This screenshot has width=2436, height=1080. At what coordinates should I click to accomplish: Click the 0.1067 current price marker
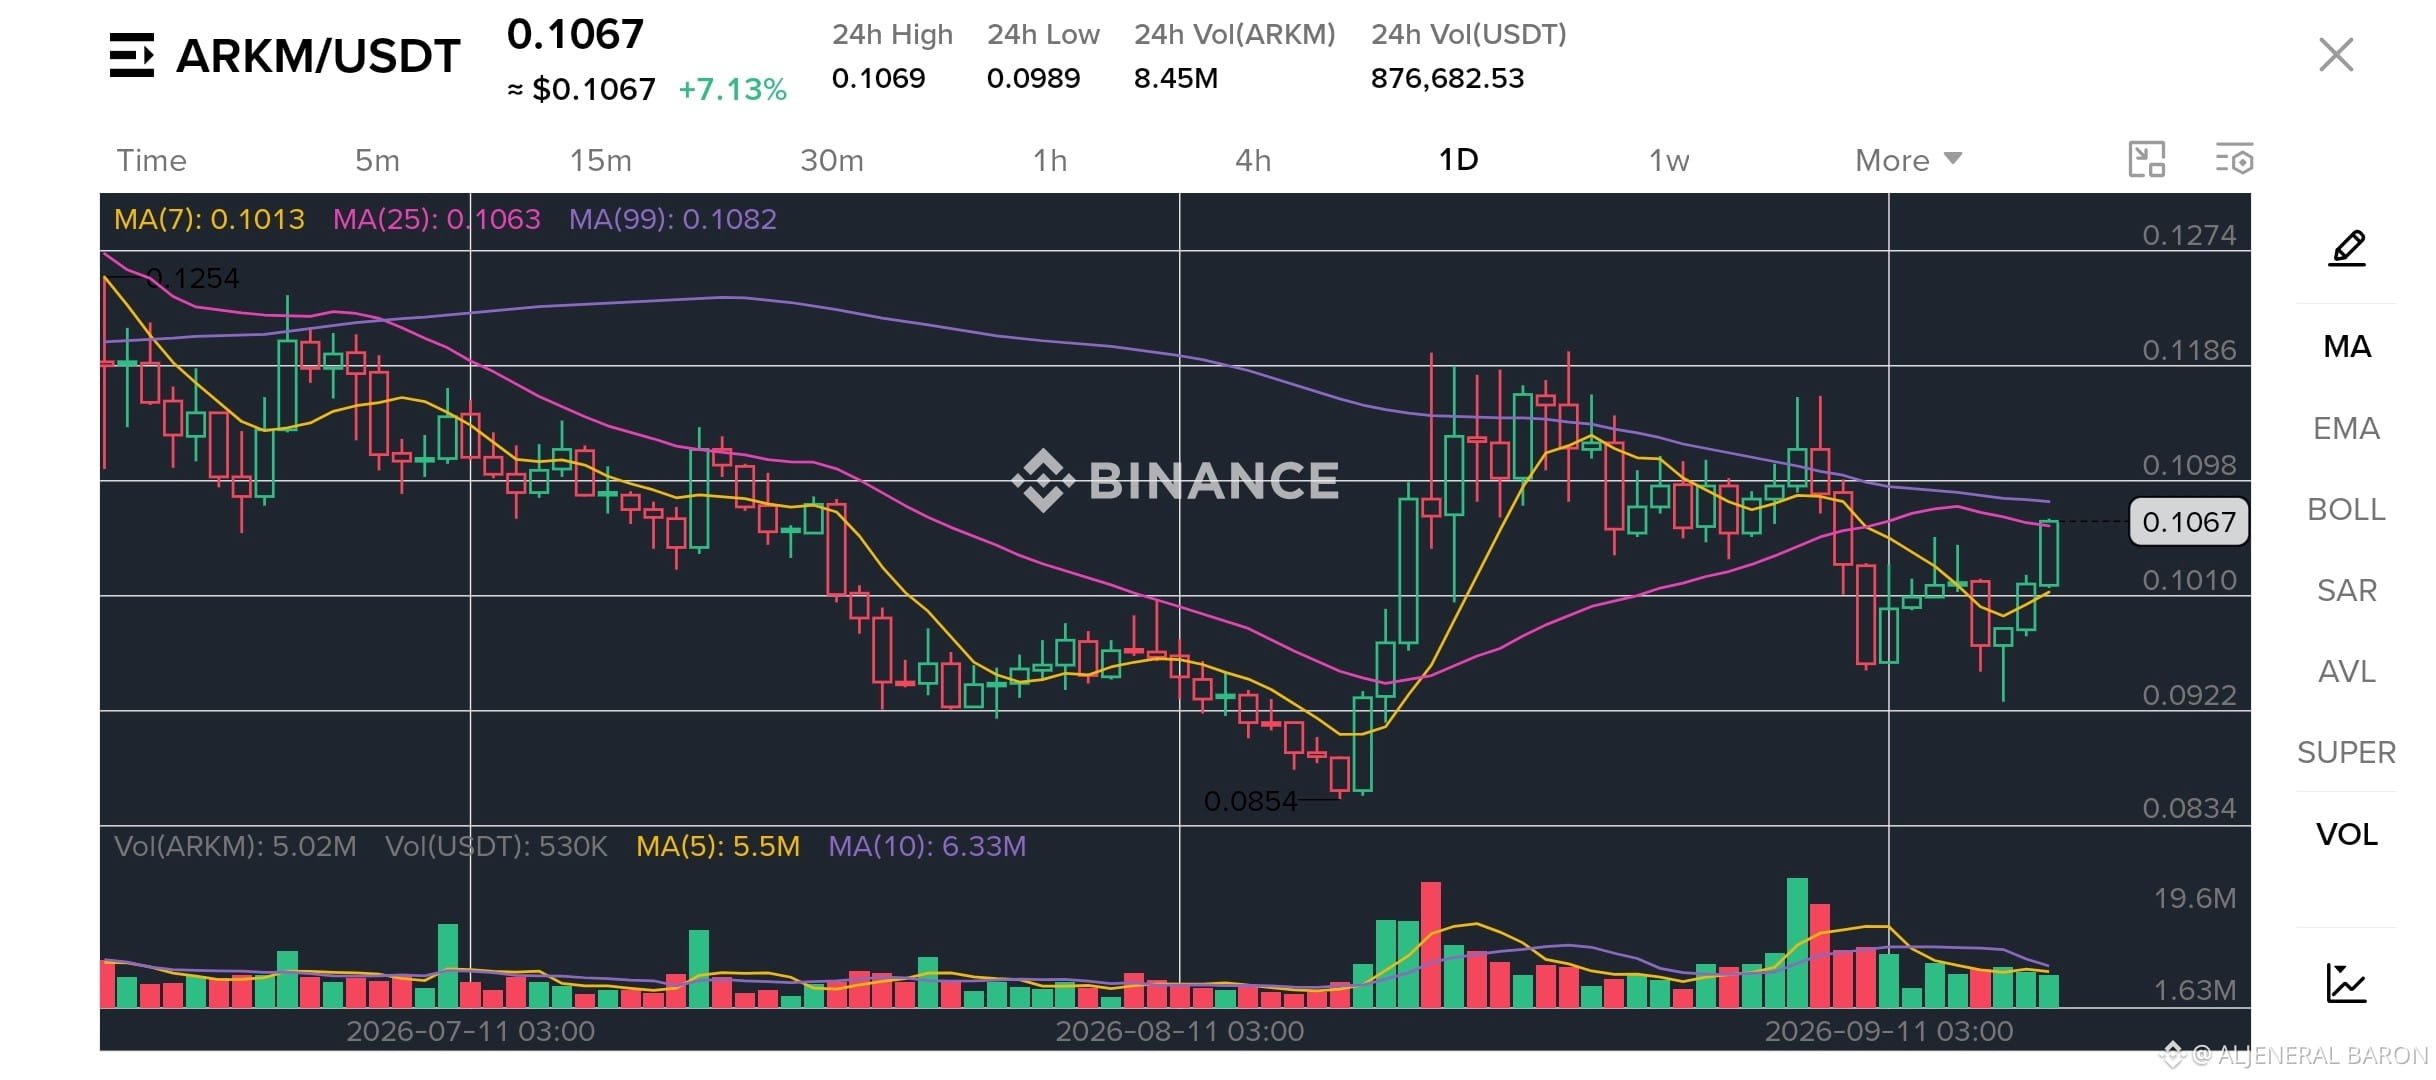click(x=2189, y=522)
